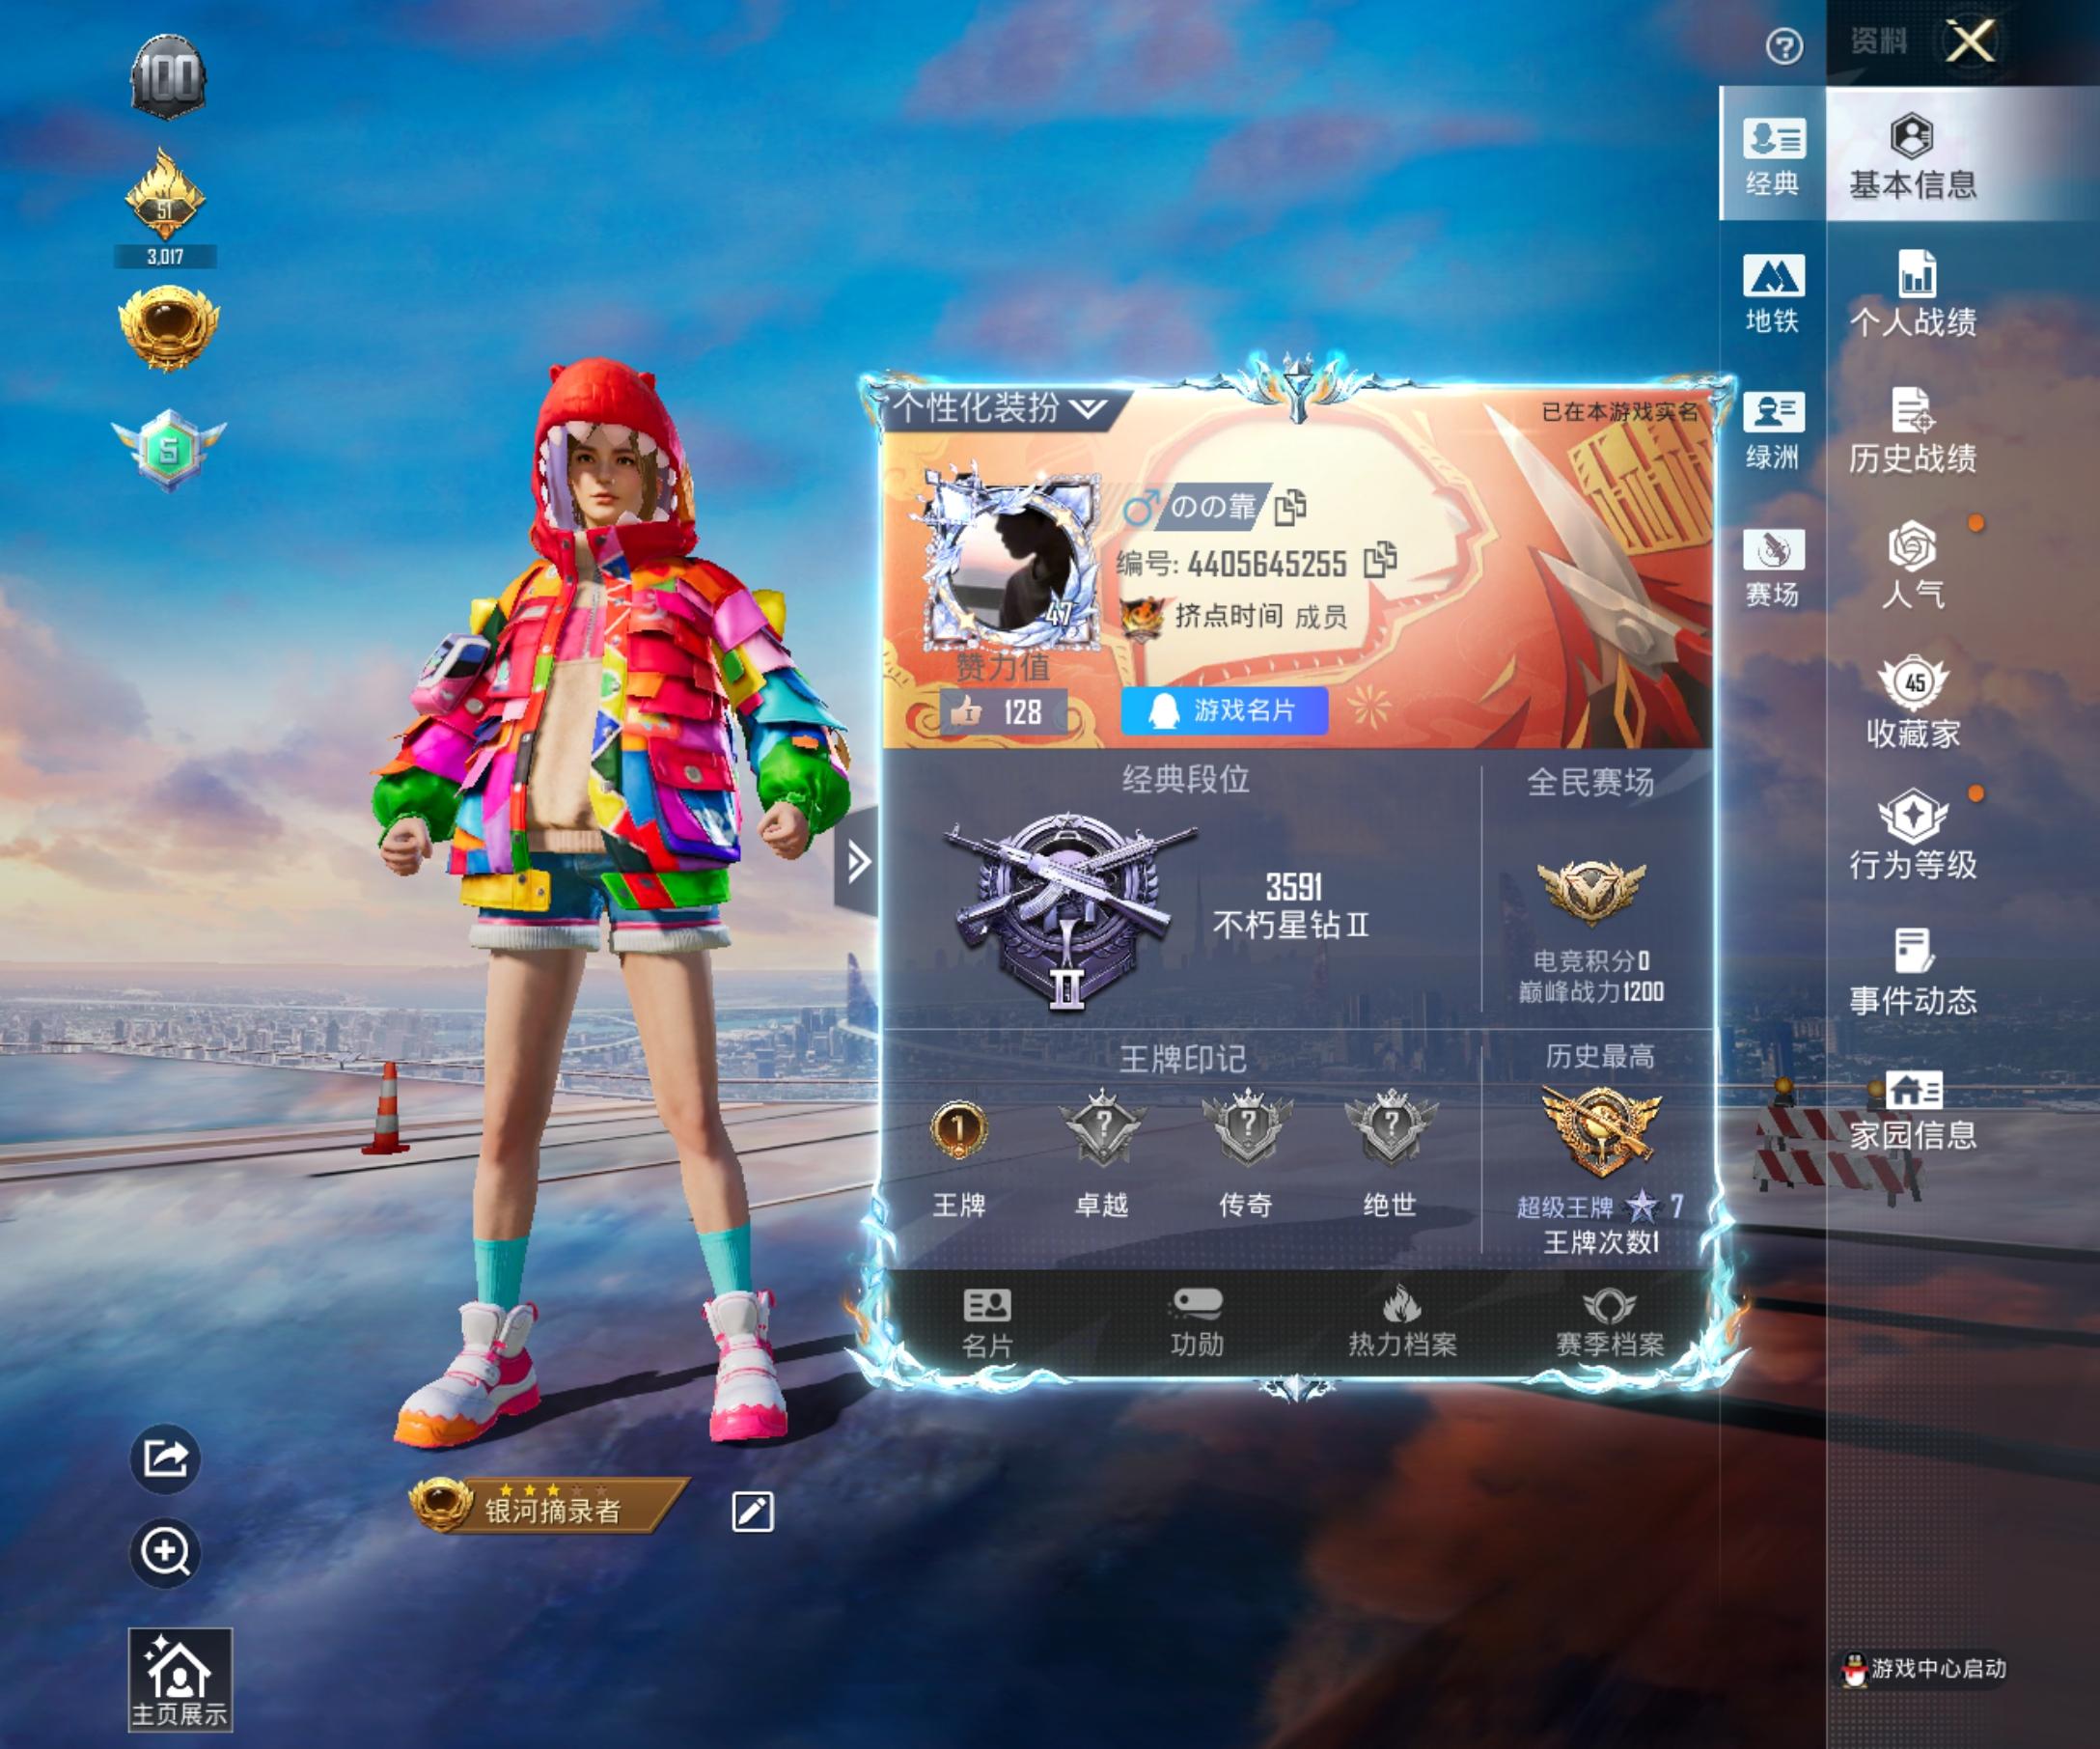
Task: Click the 挤点时间 team name
Action: pyautogui.click(x=1228, y=616)
